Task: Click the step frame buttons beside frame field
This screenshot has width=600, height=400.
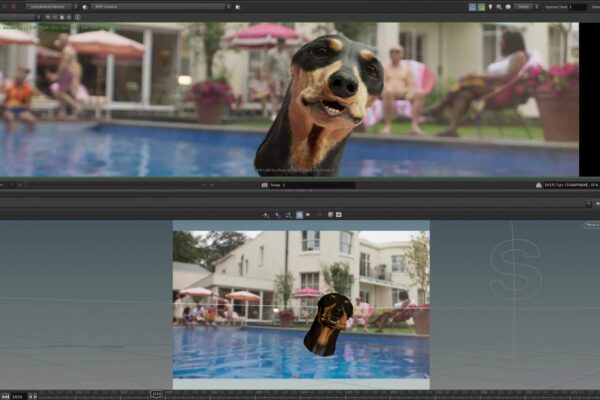Action: pos(33,397)
